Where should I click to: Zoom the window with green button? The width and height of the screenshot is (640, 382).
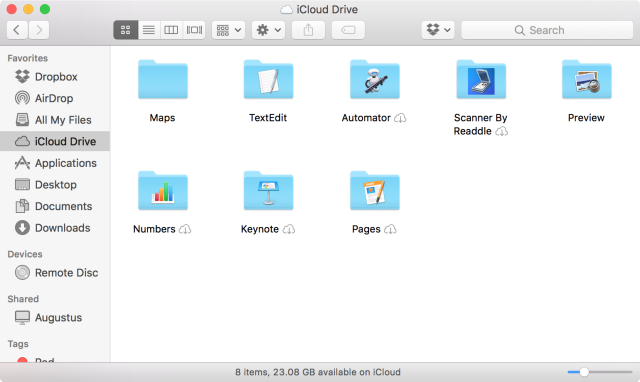click(x=45, y=9)
